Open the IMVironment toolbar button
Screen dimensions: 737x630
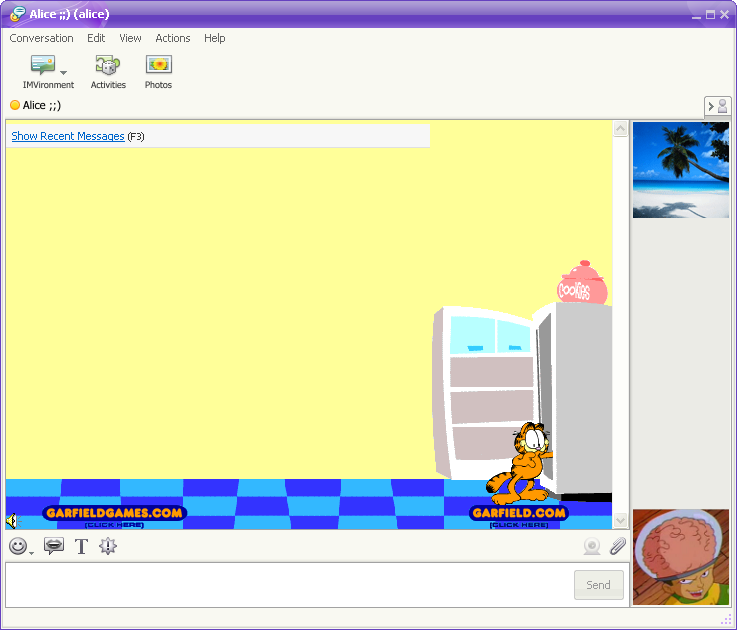tap(43, 66)
